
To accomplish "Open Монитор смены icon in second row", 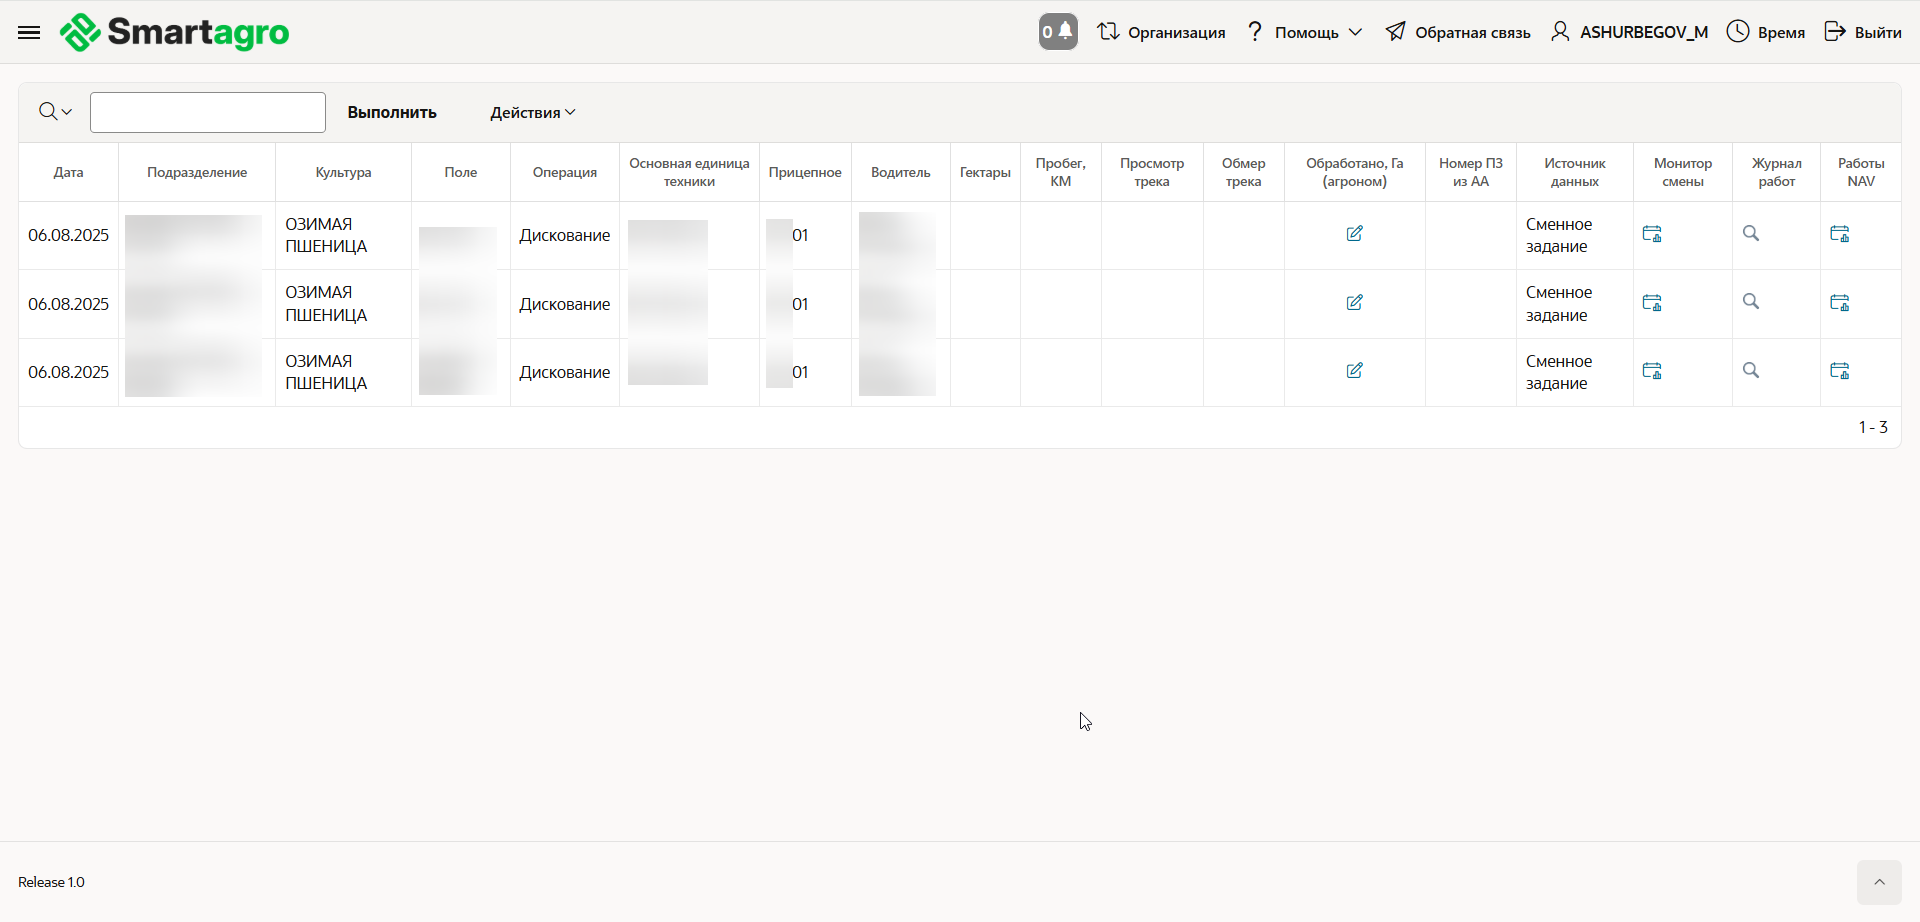I will (1652, 303).
